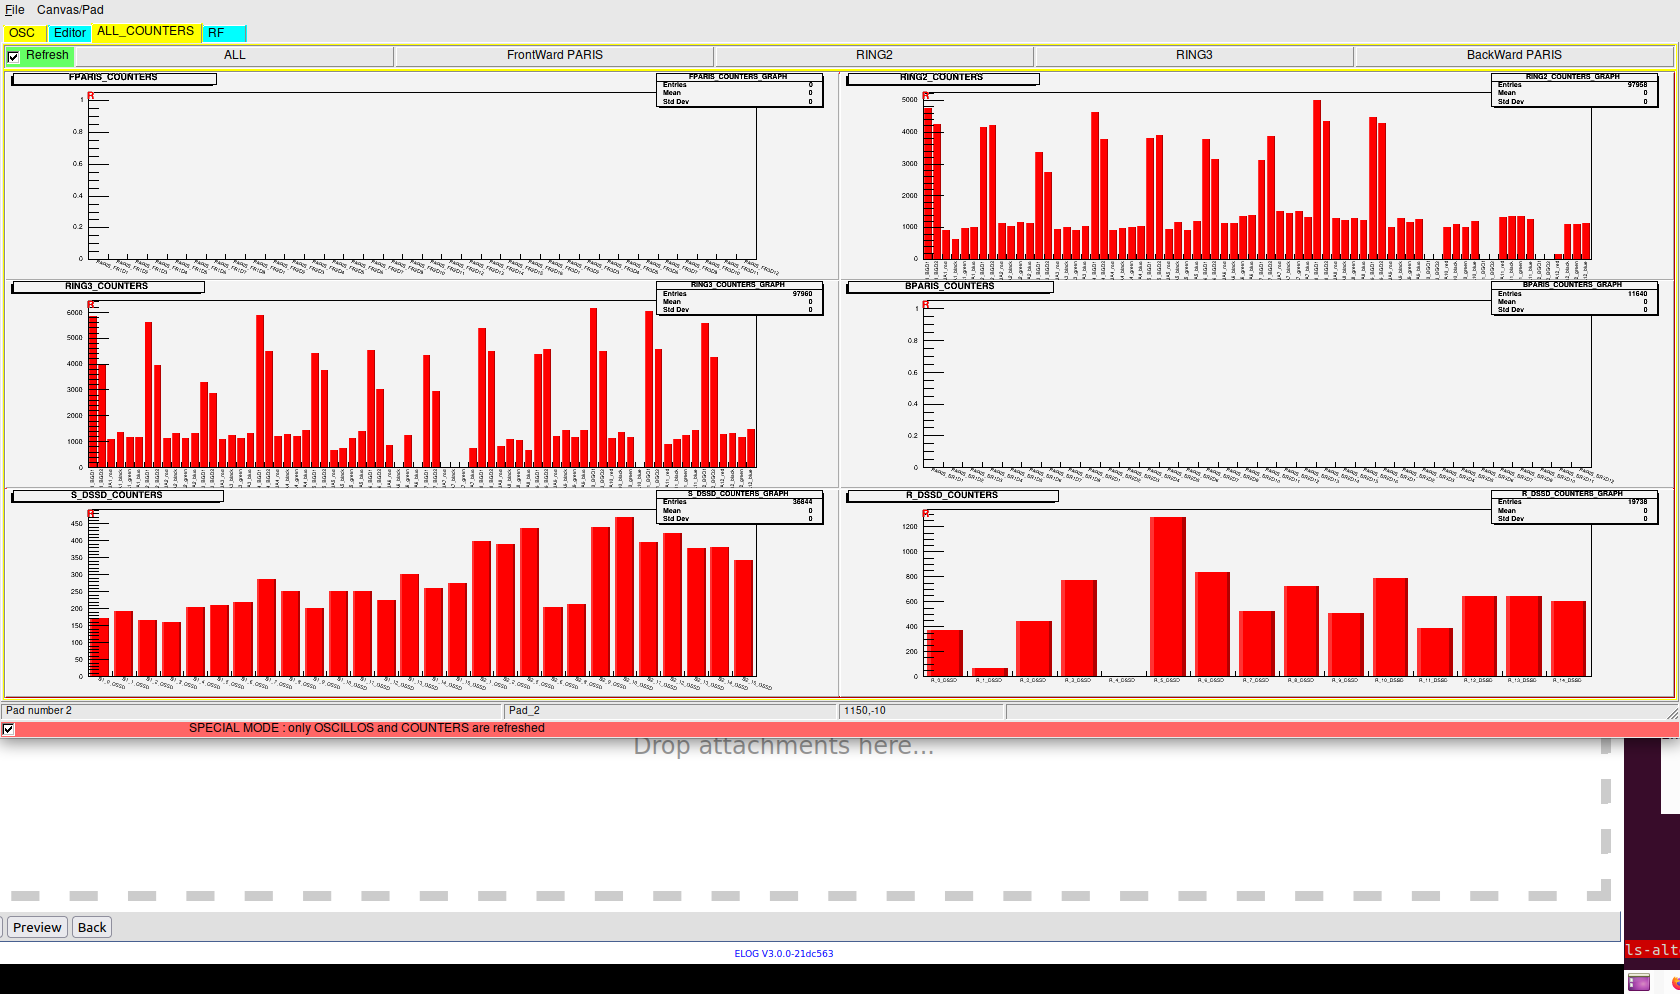Open the File menu

tap(14, 10)
